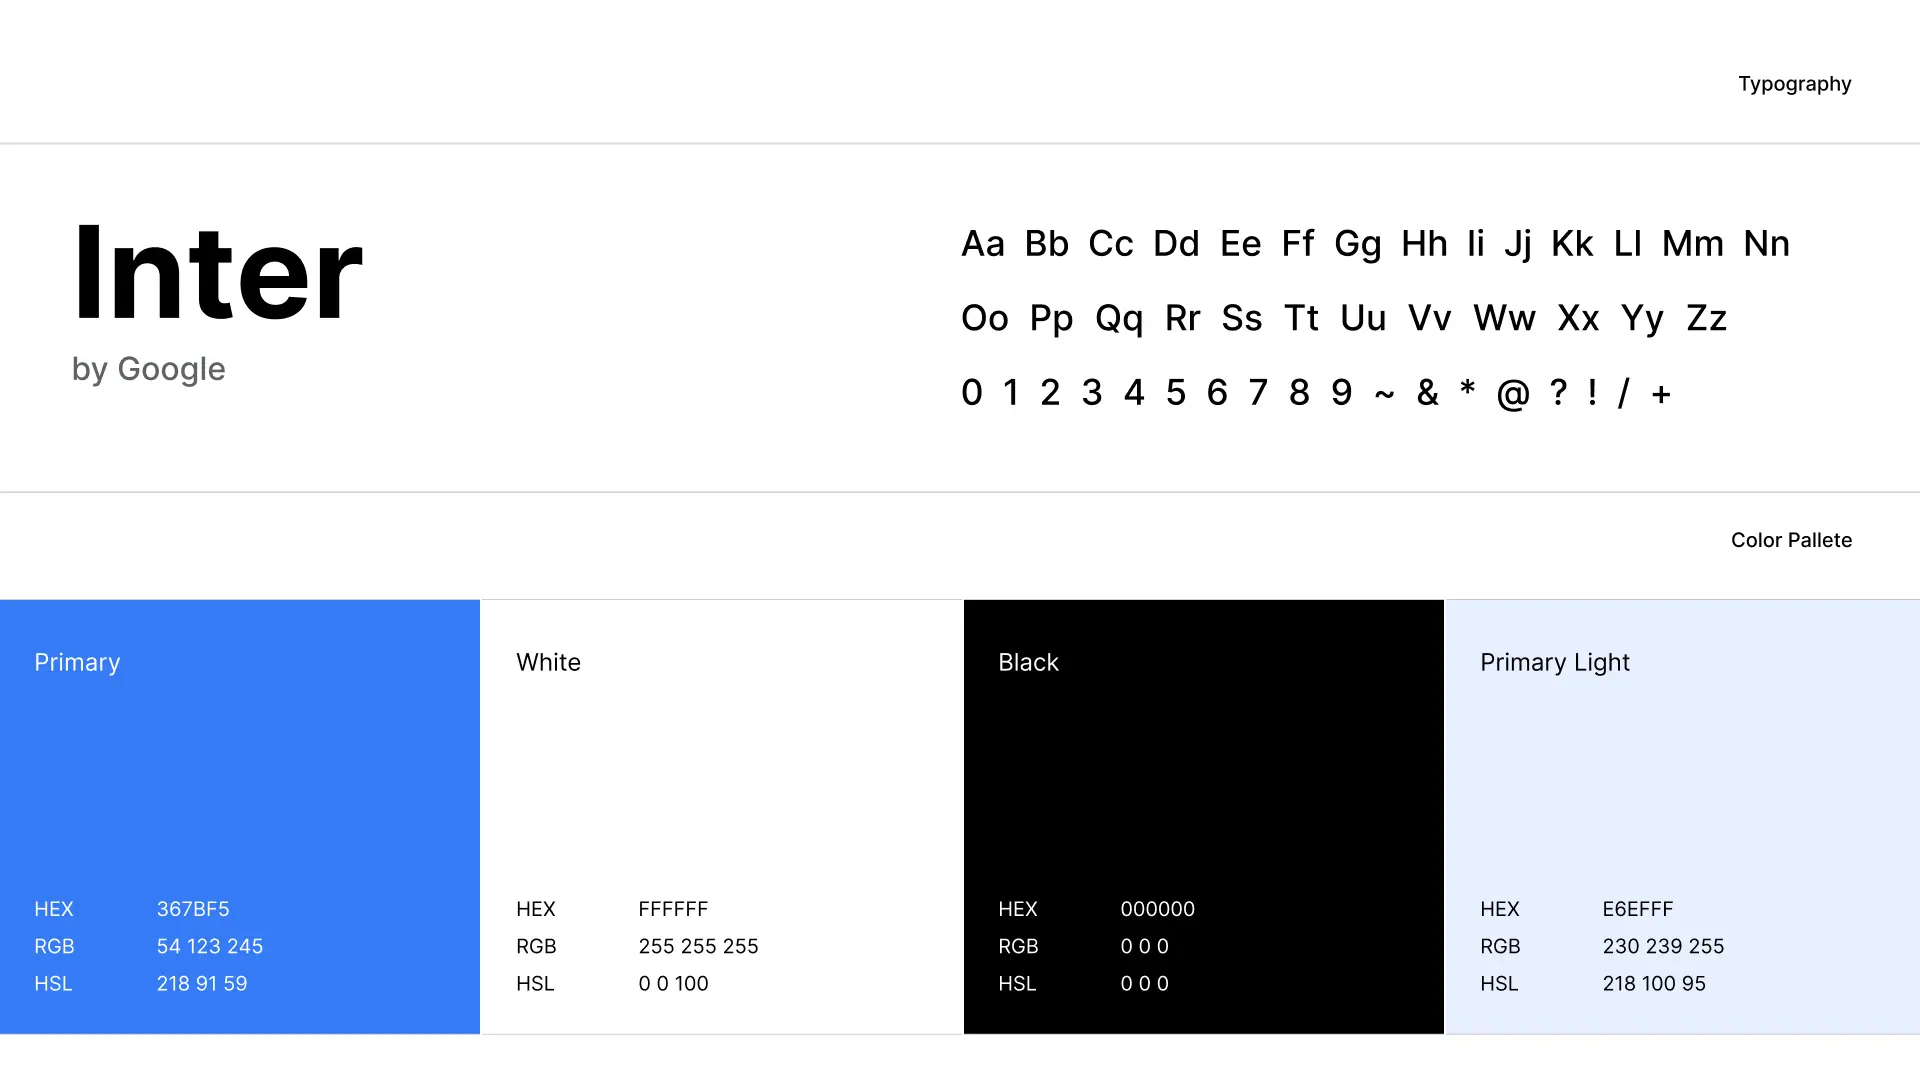Click the HEX value 367BF5

tap(193, 909)
